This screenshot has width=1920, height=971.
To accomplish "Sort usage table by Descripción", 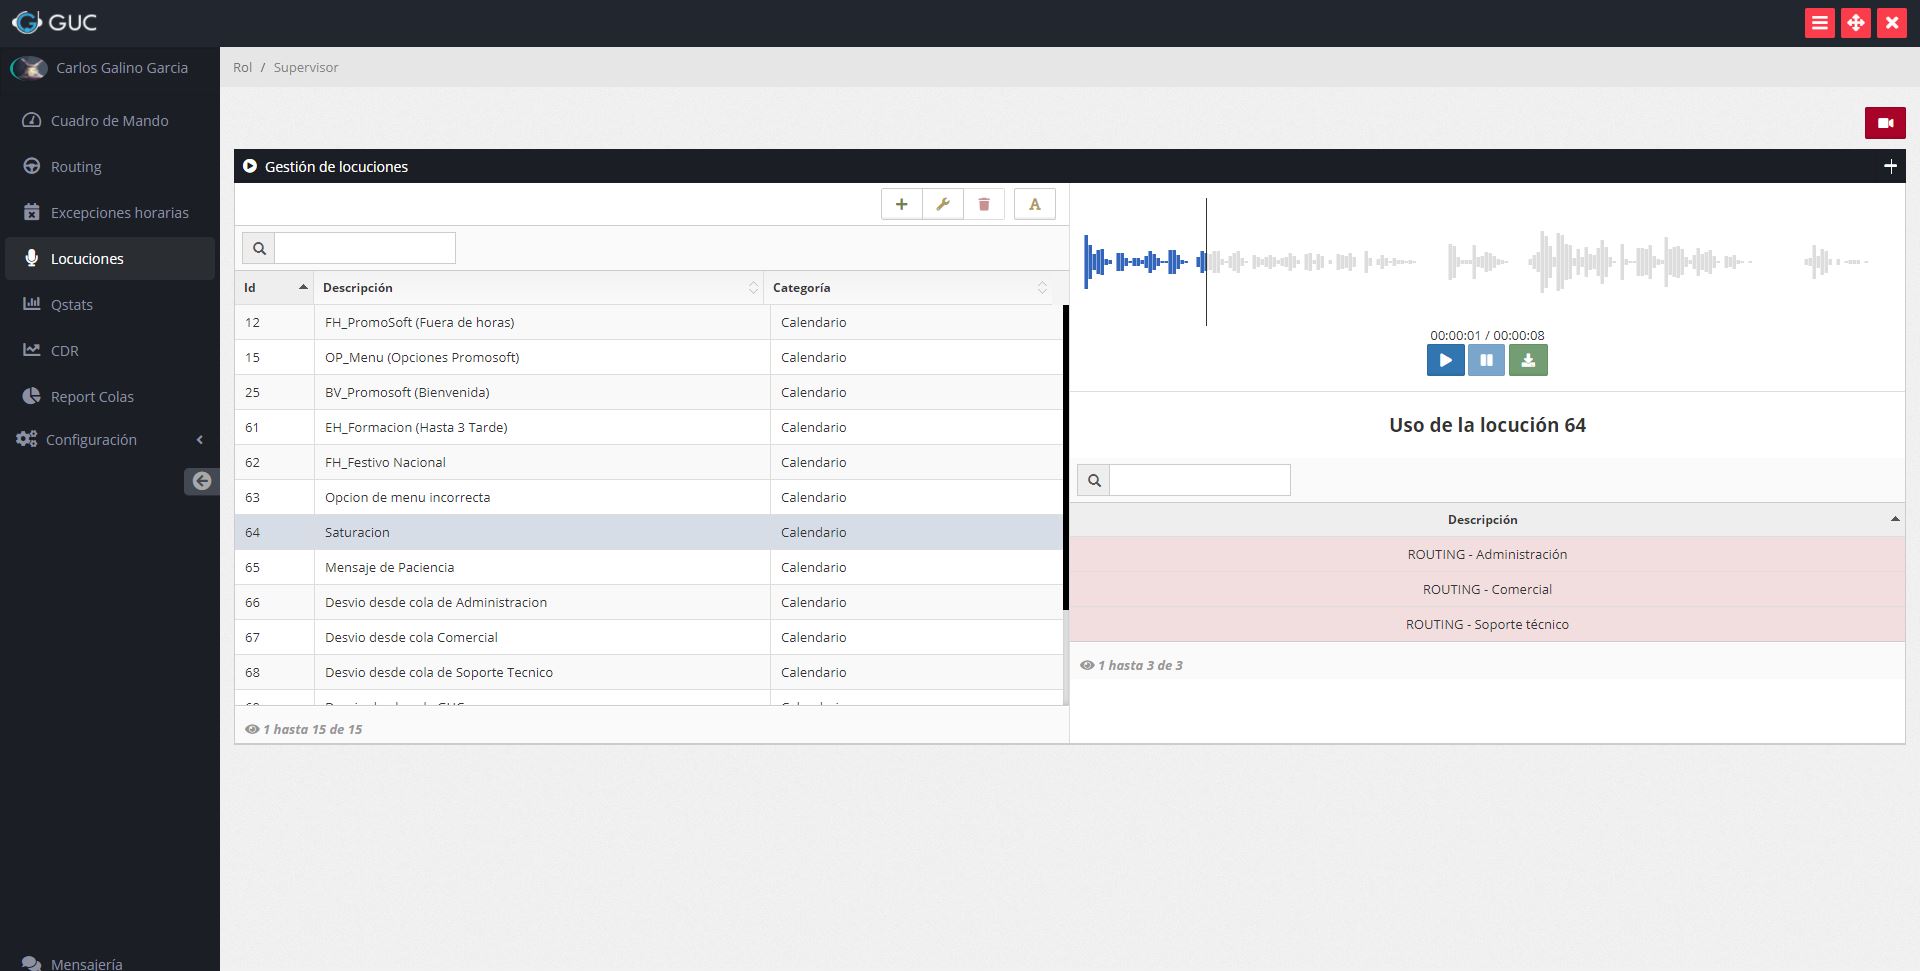I will 1487,519.
